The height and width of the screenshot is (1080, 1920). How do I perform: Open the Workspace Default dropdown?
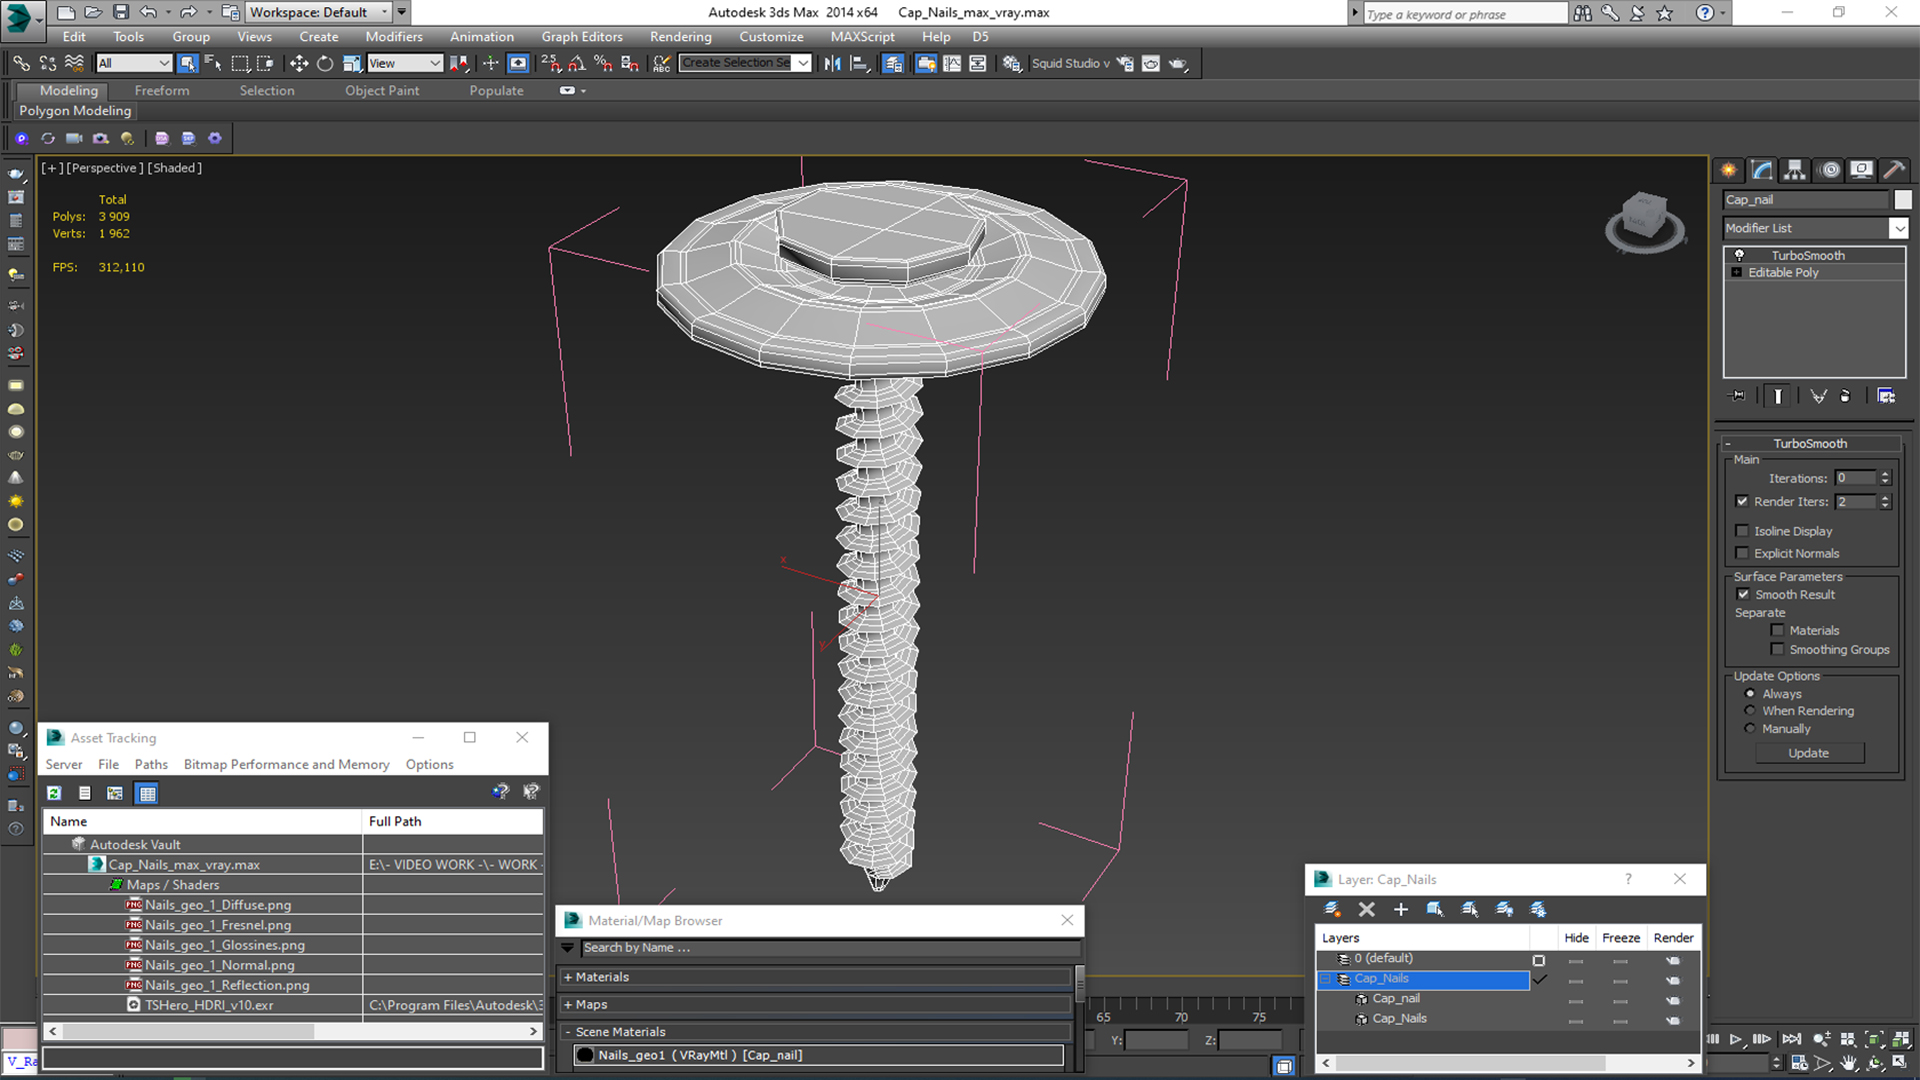click(318, 12)
